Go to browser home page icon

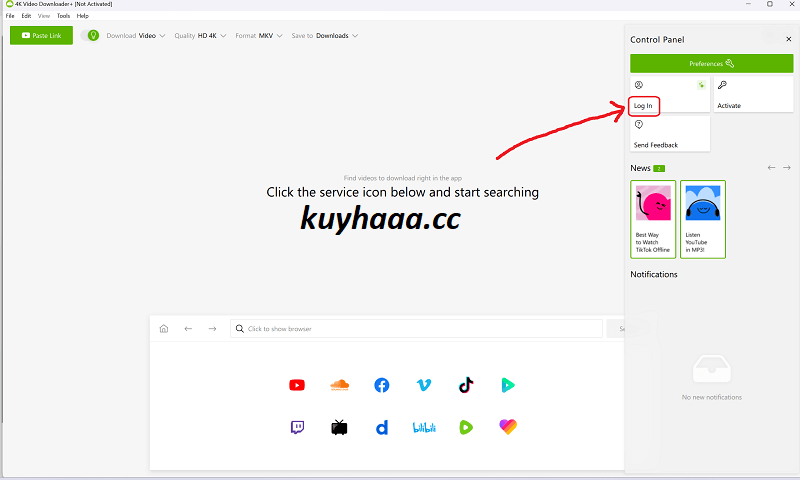(x=164, y=329)
